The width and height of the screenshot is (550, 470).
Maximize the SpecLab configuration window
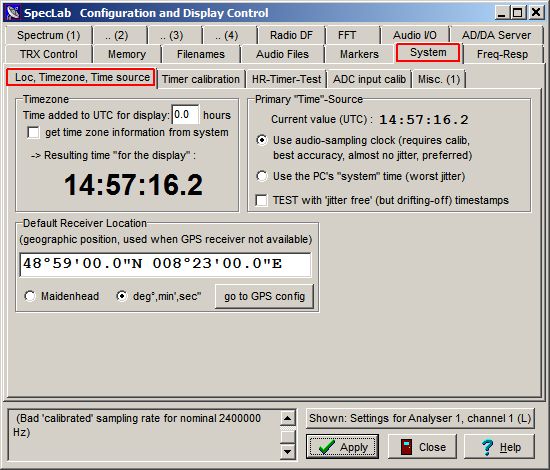coord(518,13)
